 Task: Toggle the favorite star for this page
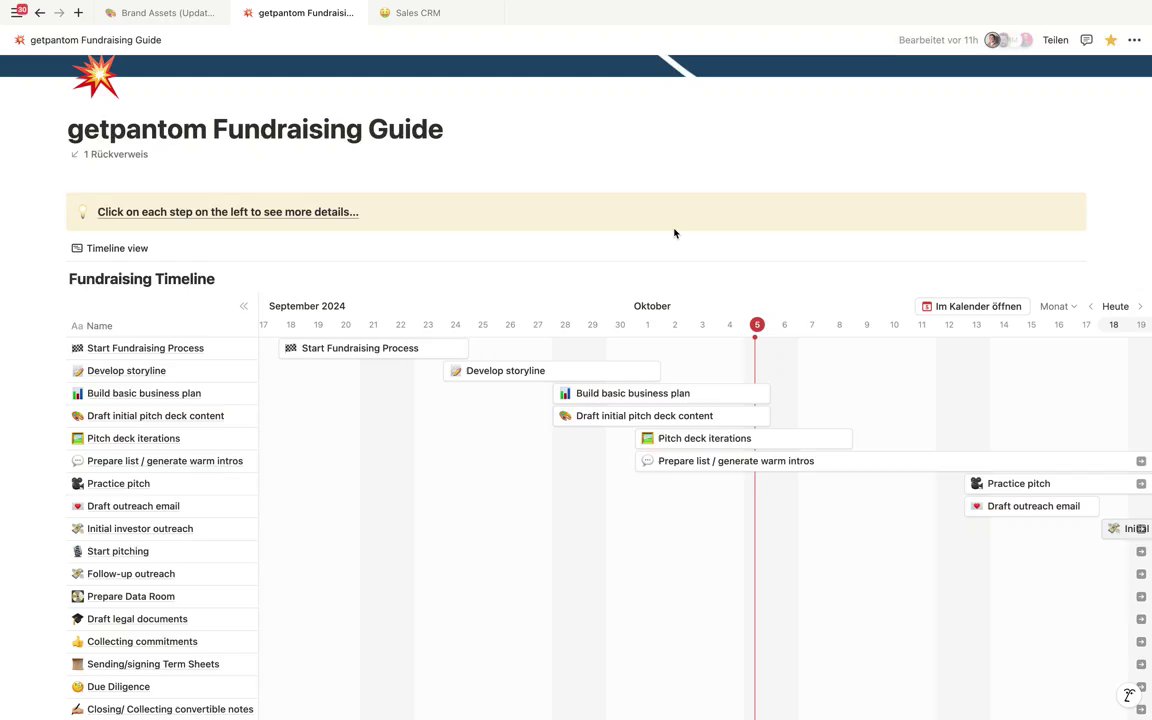(1110, 40)
